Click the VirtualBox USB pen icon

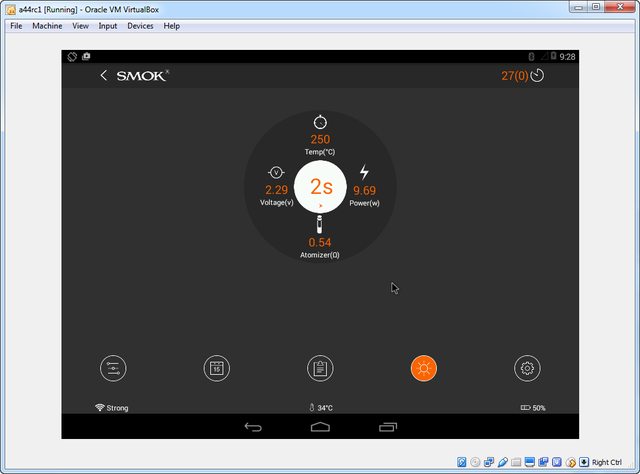pyautogui.click(x=502, y=462)
